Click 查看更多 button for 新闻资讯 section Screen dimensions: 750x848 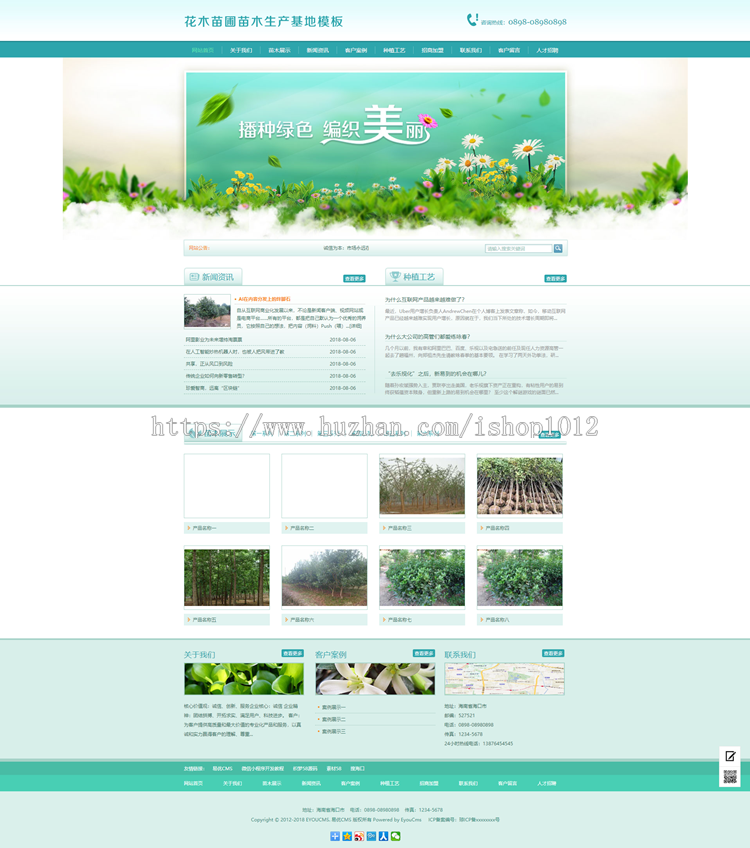coord(354,279)
